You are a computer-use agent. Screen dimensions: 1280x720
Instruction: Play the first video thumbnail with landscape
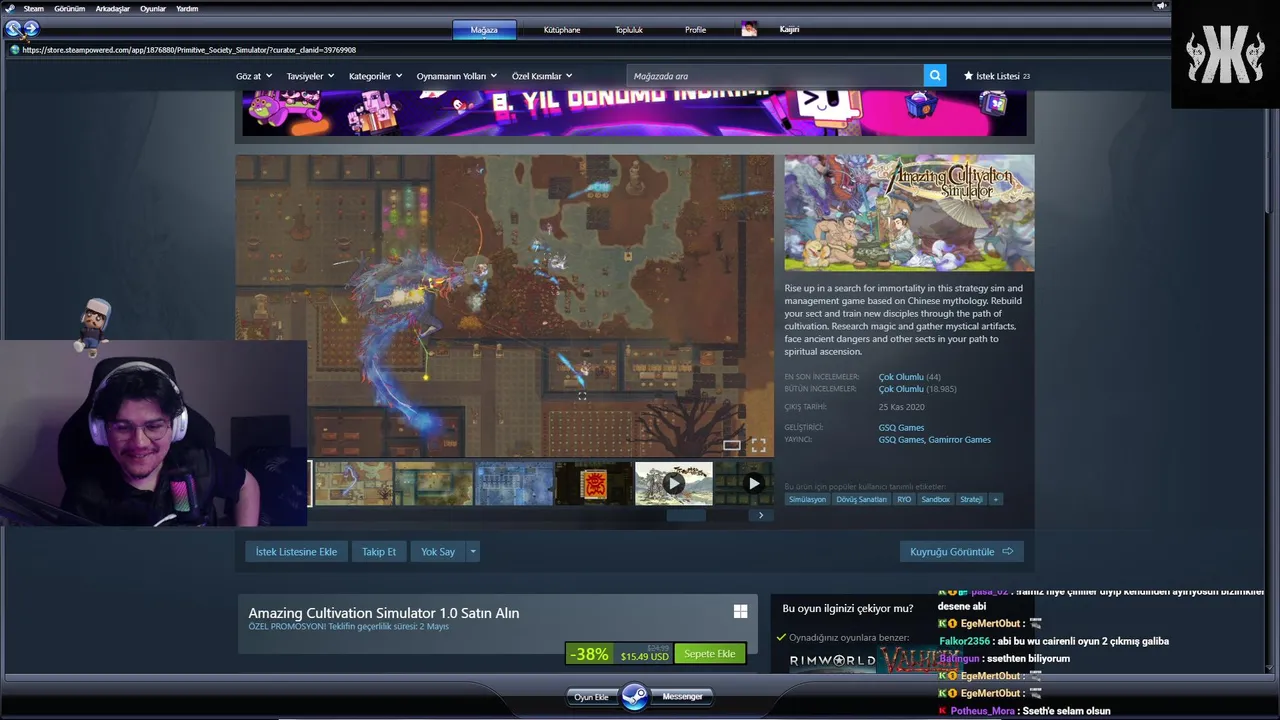[674, 483]
